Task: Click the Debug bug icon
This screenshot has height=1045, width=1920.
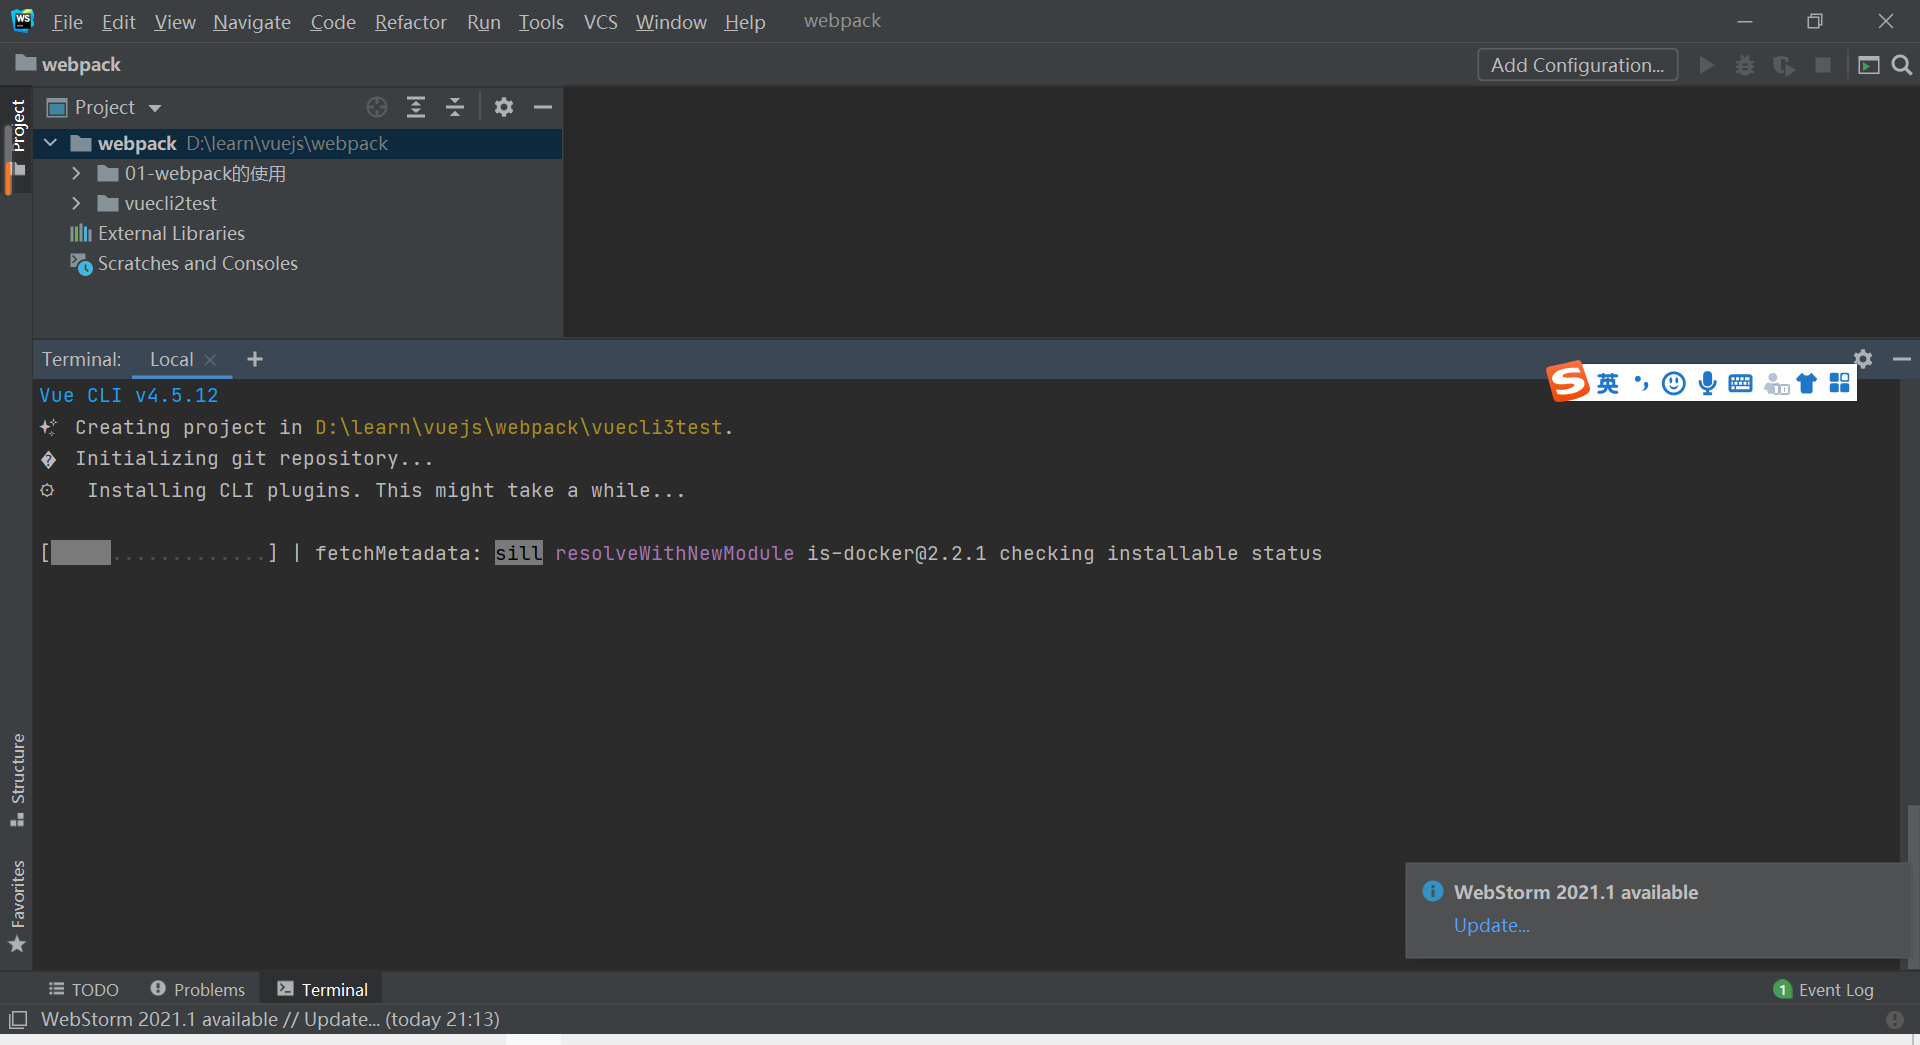Action: [x=1745, y=65]
